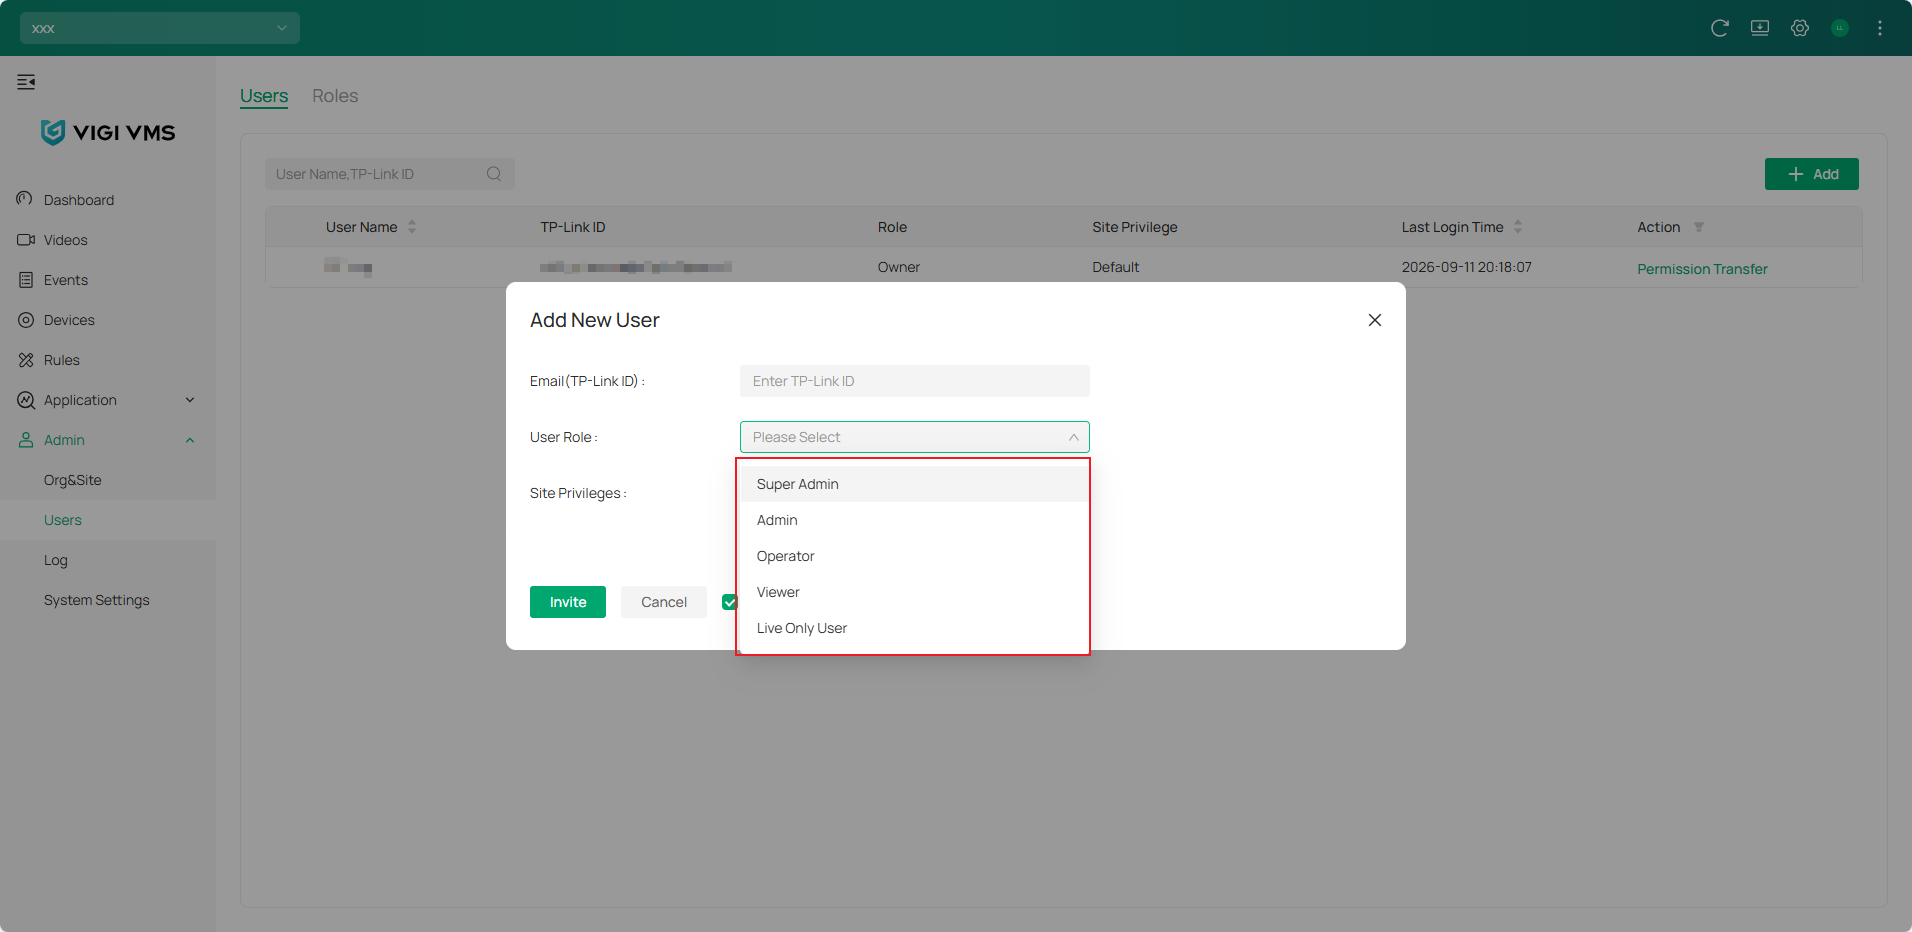Collapse the Admin menu chevron
Viewport: 1912px width, 932px height.
(190, 440)
